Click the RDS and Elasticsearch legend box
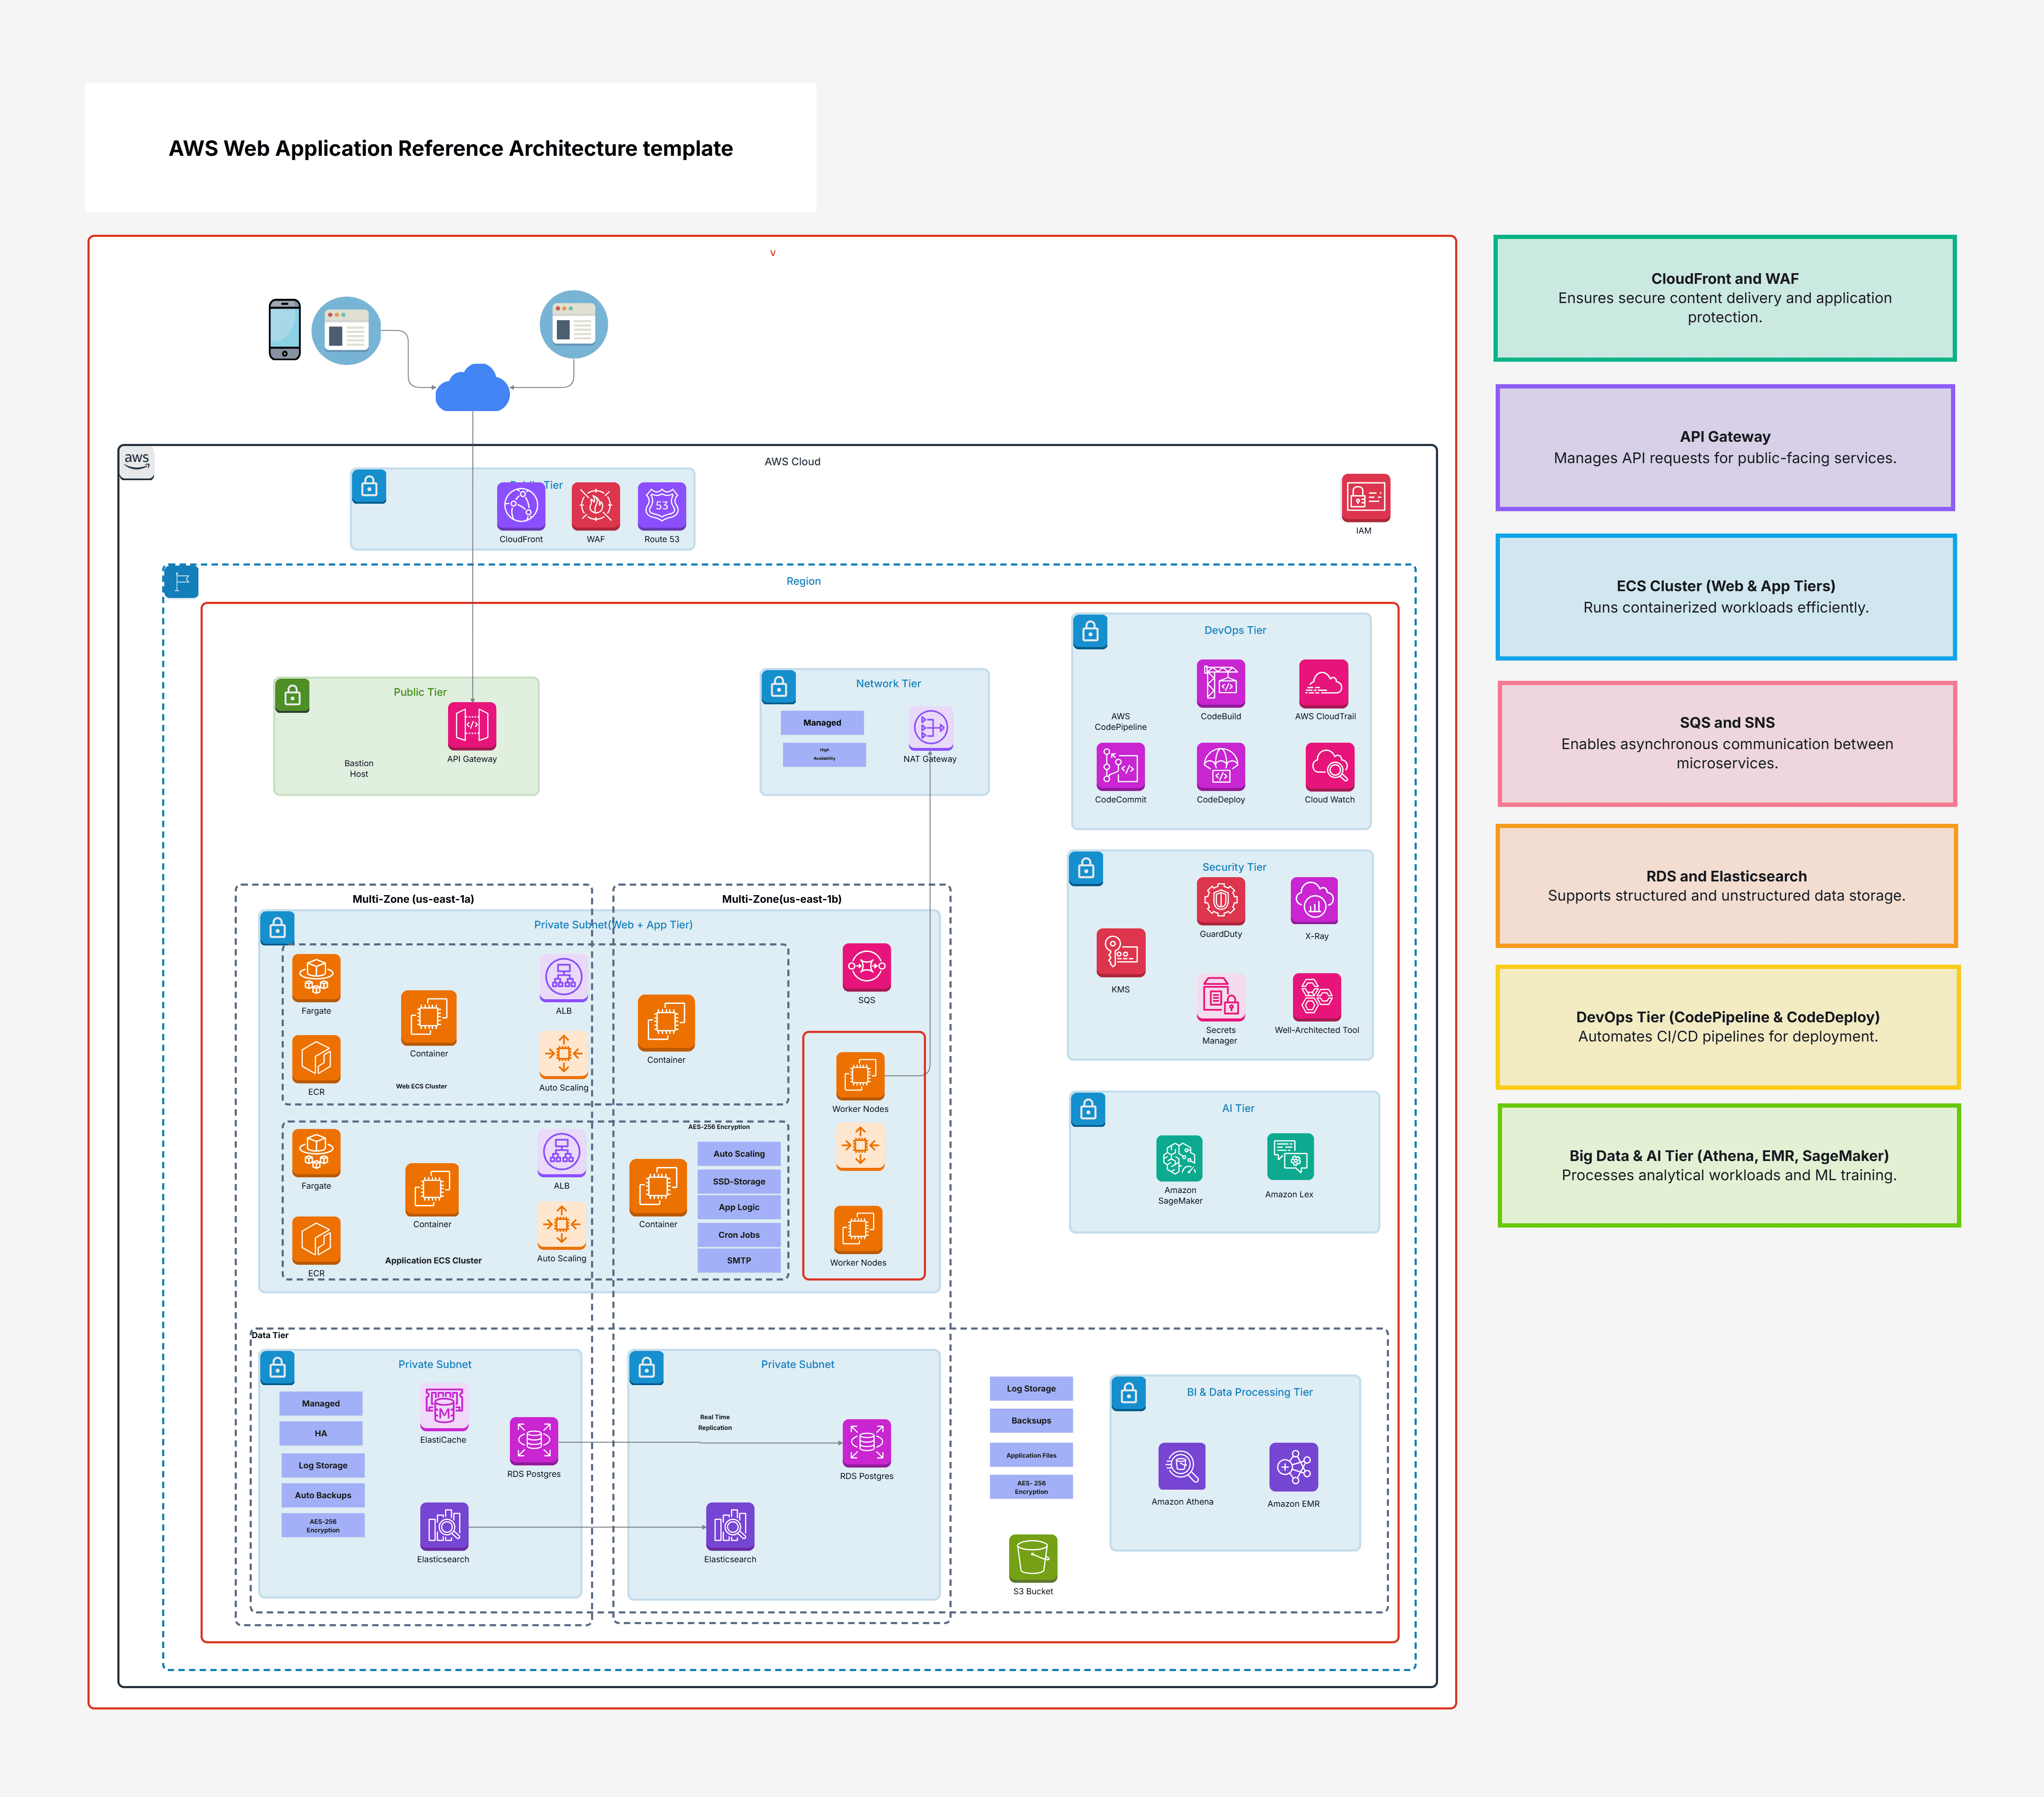The image size is (2044, 1797). pyautogui.click(x=1726, y=886)
